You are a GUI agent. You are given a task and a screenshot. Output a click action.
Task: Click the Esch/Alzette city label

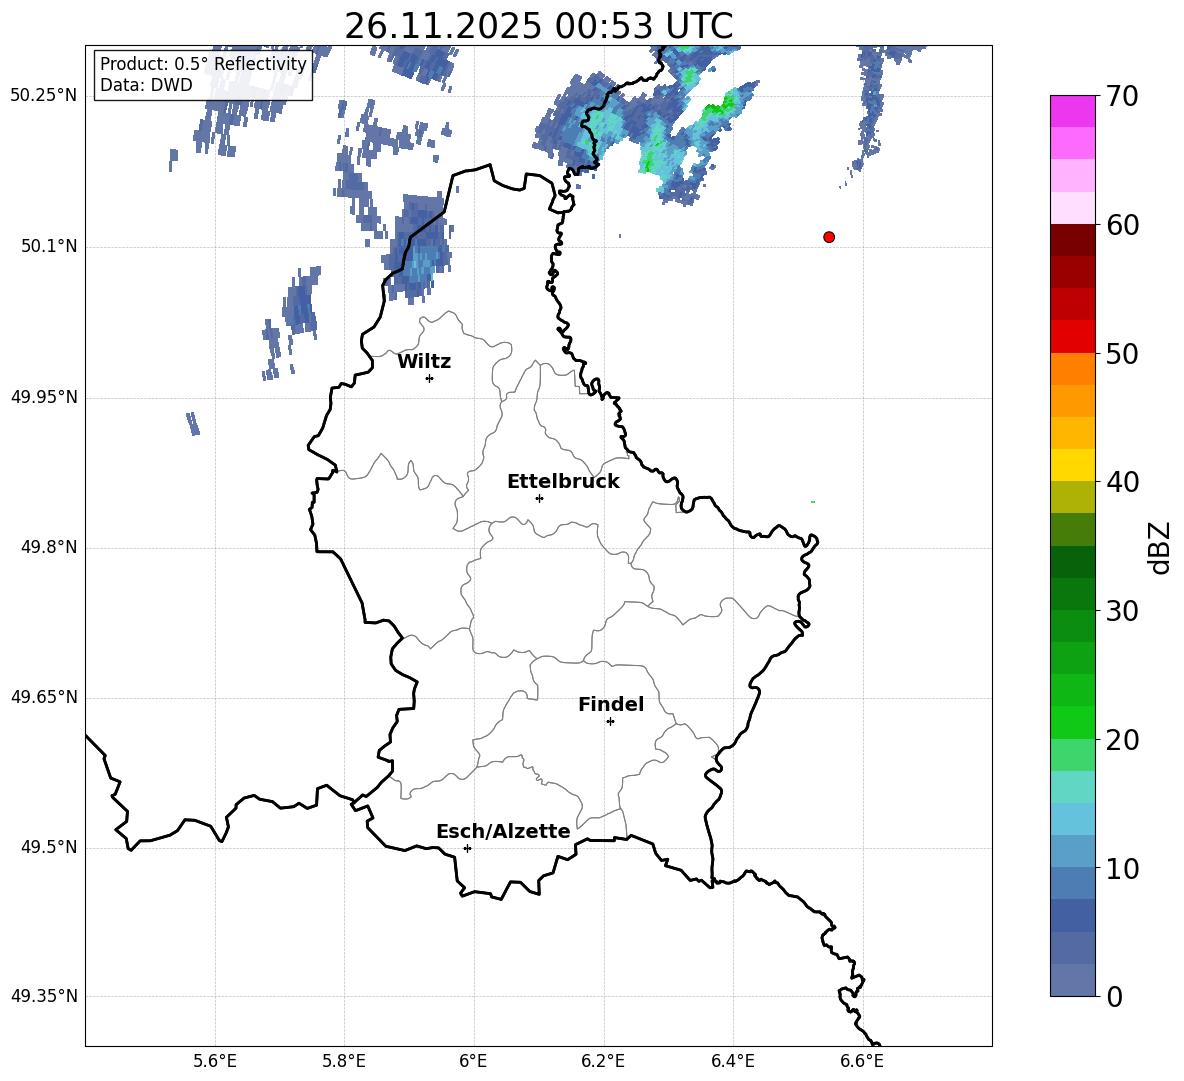click(503, 831)
